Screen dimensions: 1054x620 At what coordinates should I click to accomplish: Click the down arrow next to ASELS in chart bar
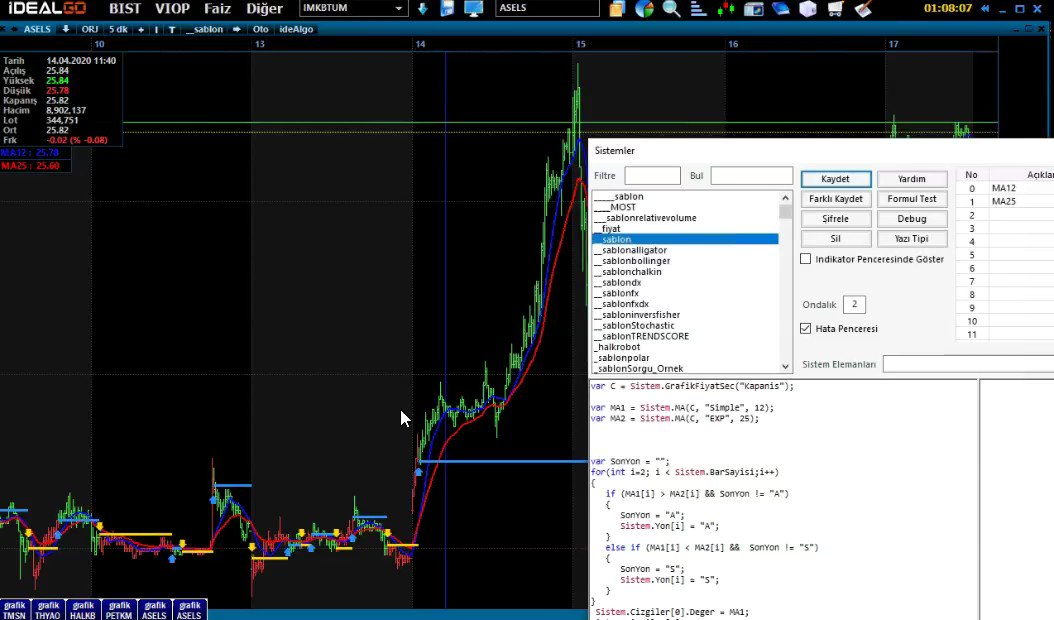pos(65,29)
